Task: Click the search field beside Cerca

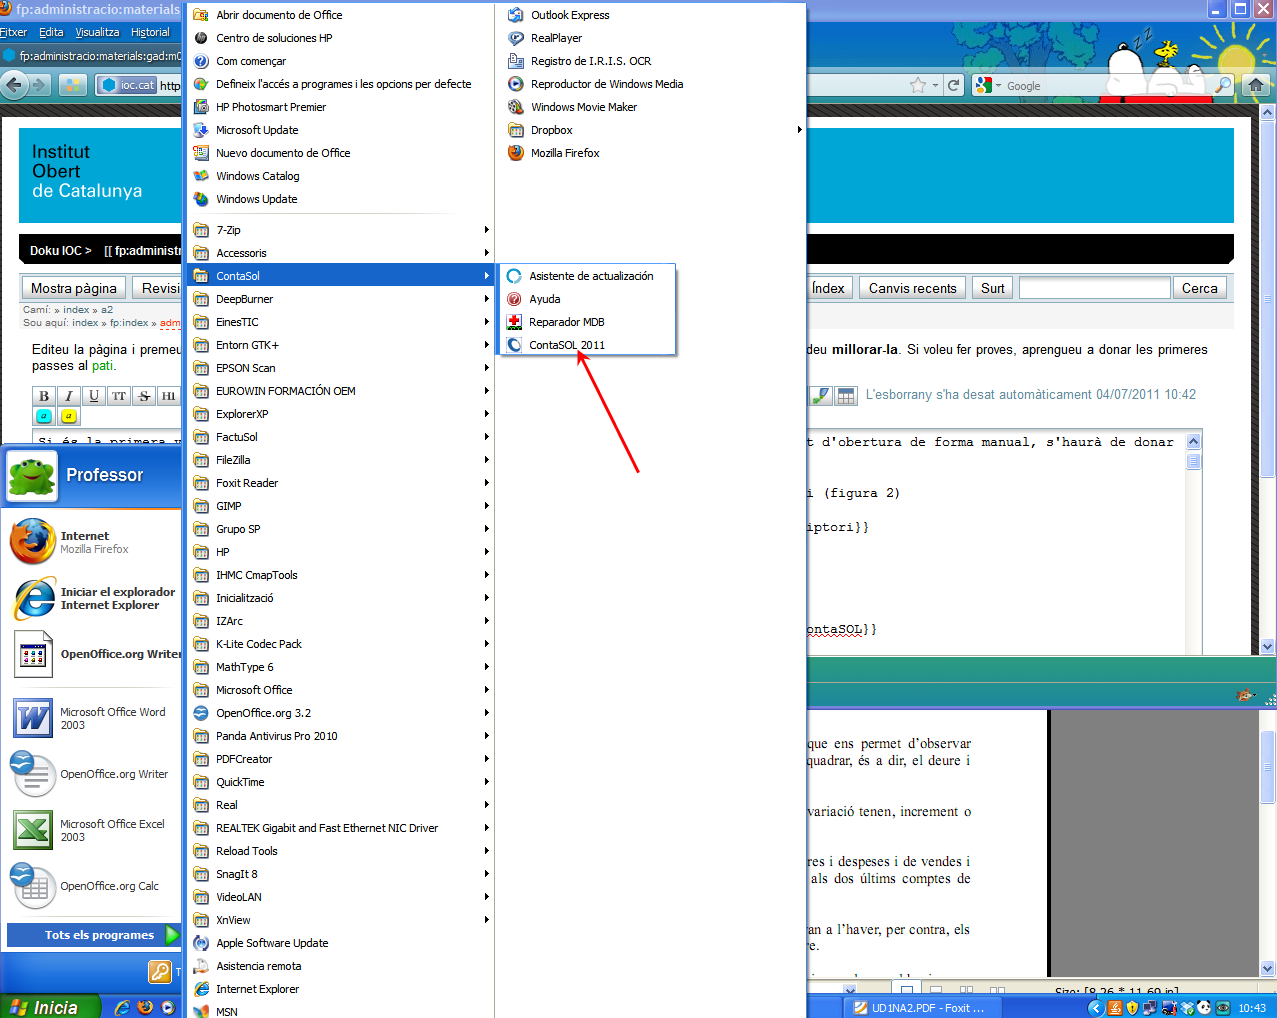Action: [1094, 288]
